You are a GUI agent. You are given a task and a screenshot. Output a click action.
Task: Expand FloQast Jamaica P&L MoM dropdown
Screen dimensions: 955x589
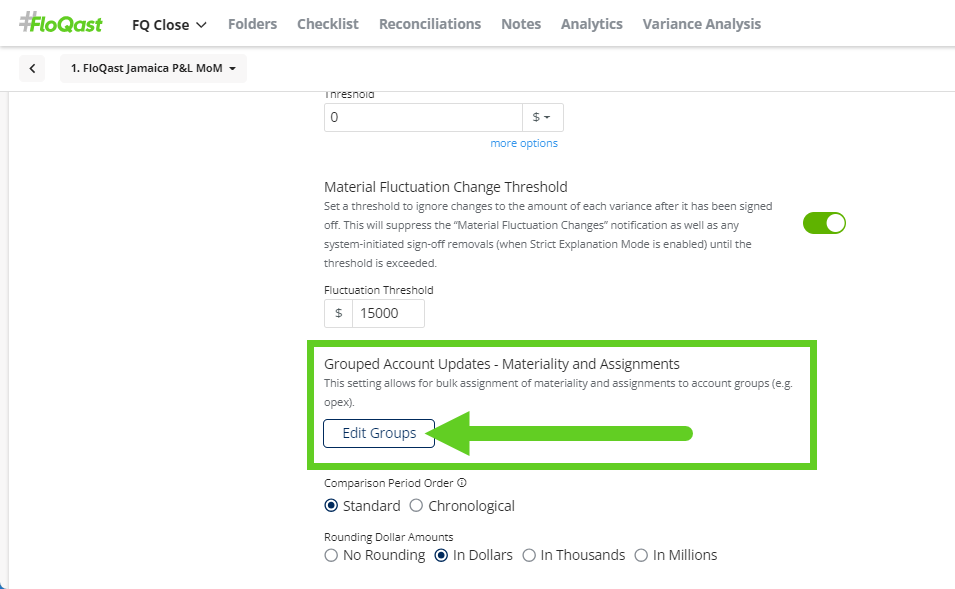pos(153,68)
